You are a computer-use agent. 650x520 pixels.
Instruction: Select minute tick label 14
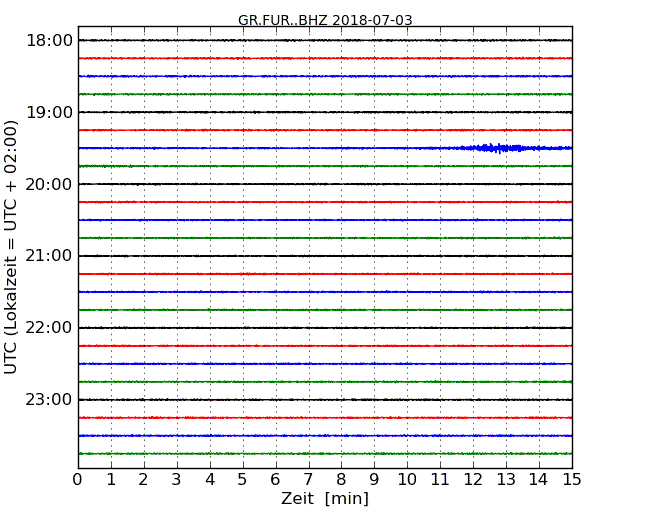click(x=538, y=479)
